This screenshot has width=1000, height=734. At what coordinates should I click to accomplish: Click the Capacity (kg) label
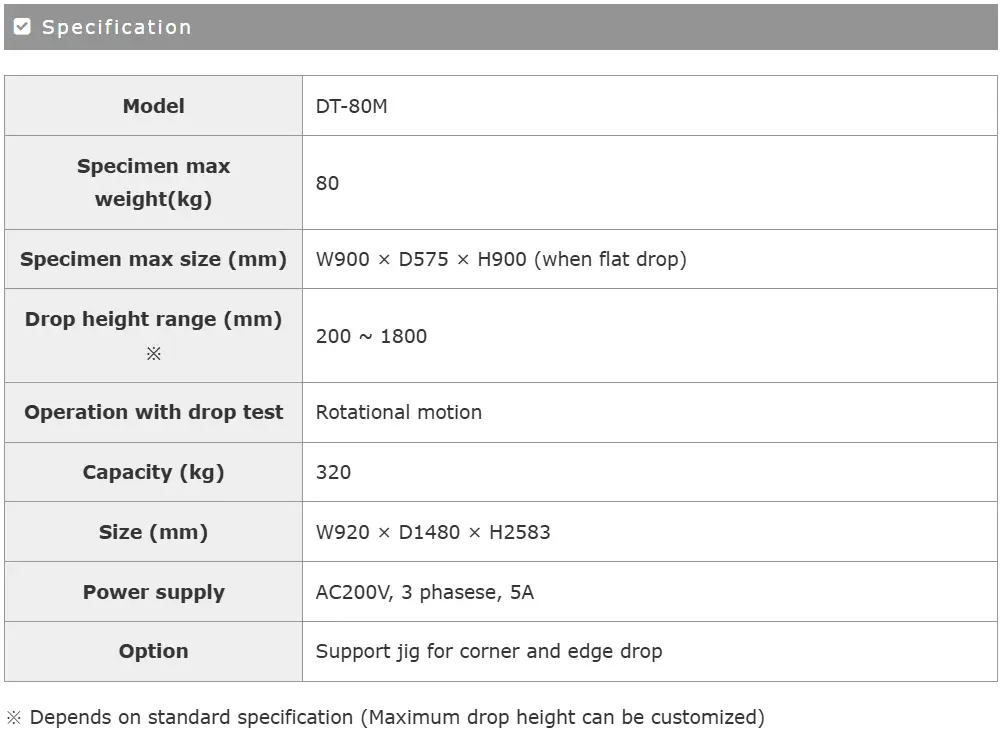153,472
